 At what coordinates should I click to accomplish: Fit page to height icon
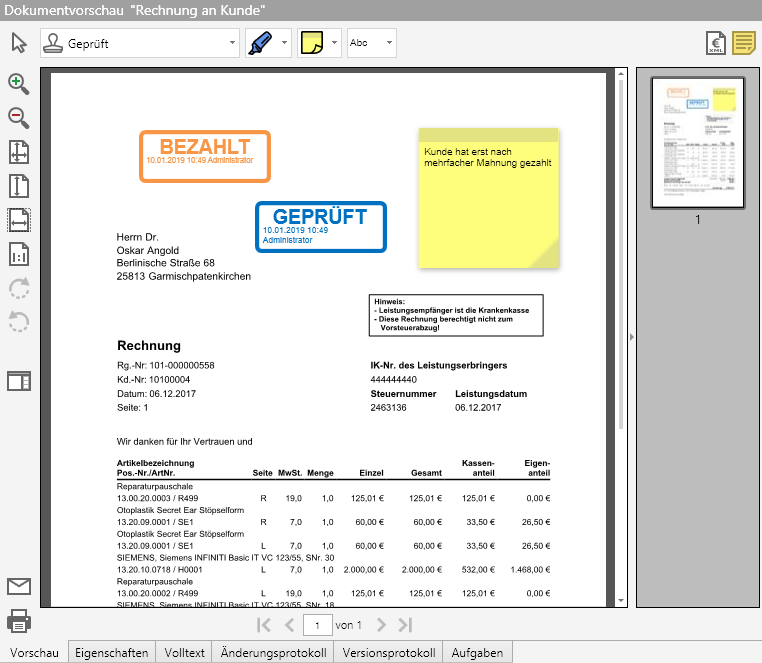click(19, 186)
